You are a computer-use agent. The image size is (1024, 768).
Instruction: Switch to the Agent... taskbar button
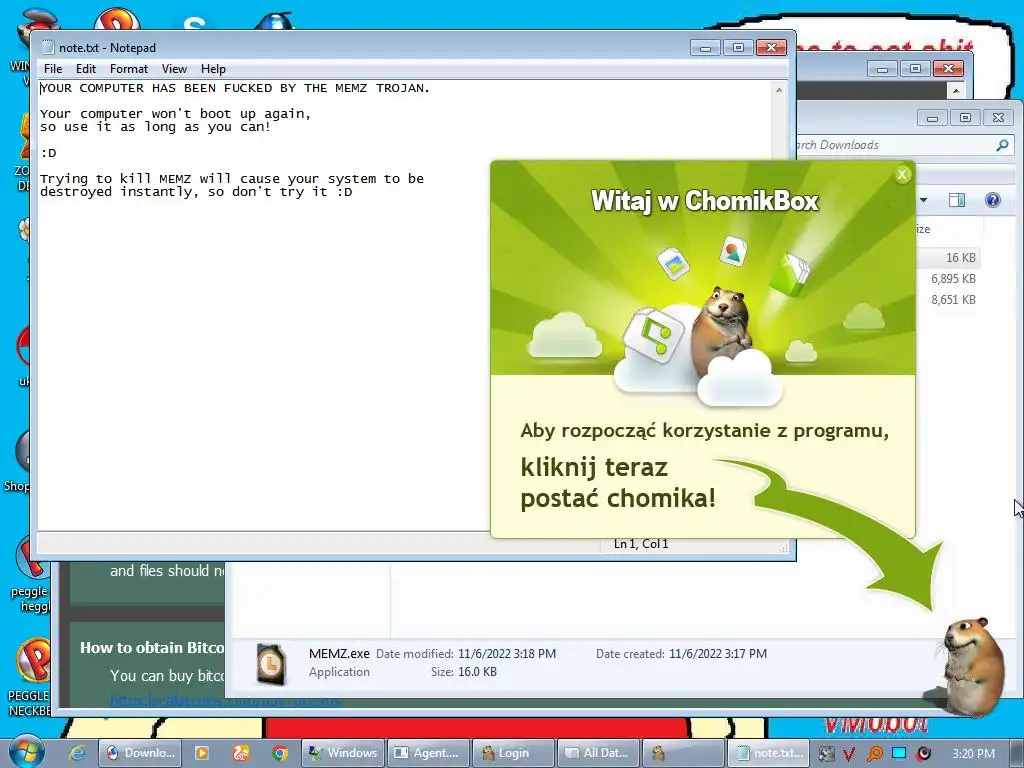click(x=428, y=753)
